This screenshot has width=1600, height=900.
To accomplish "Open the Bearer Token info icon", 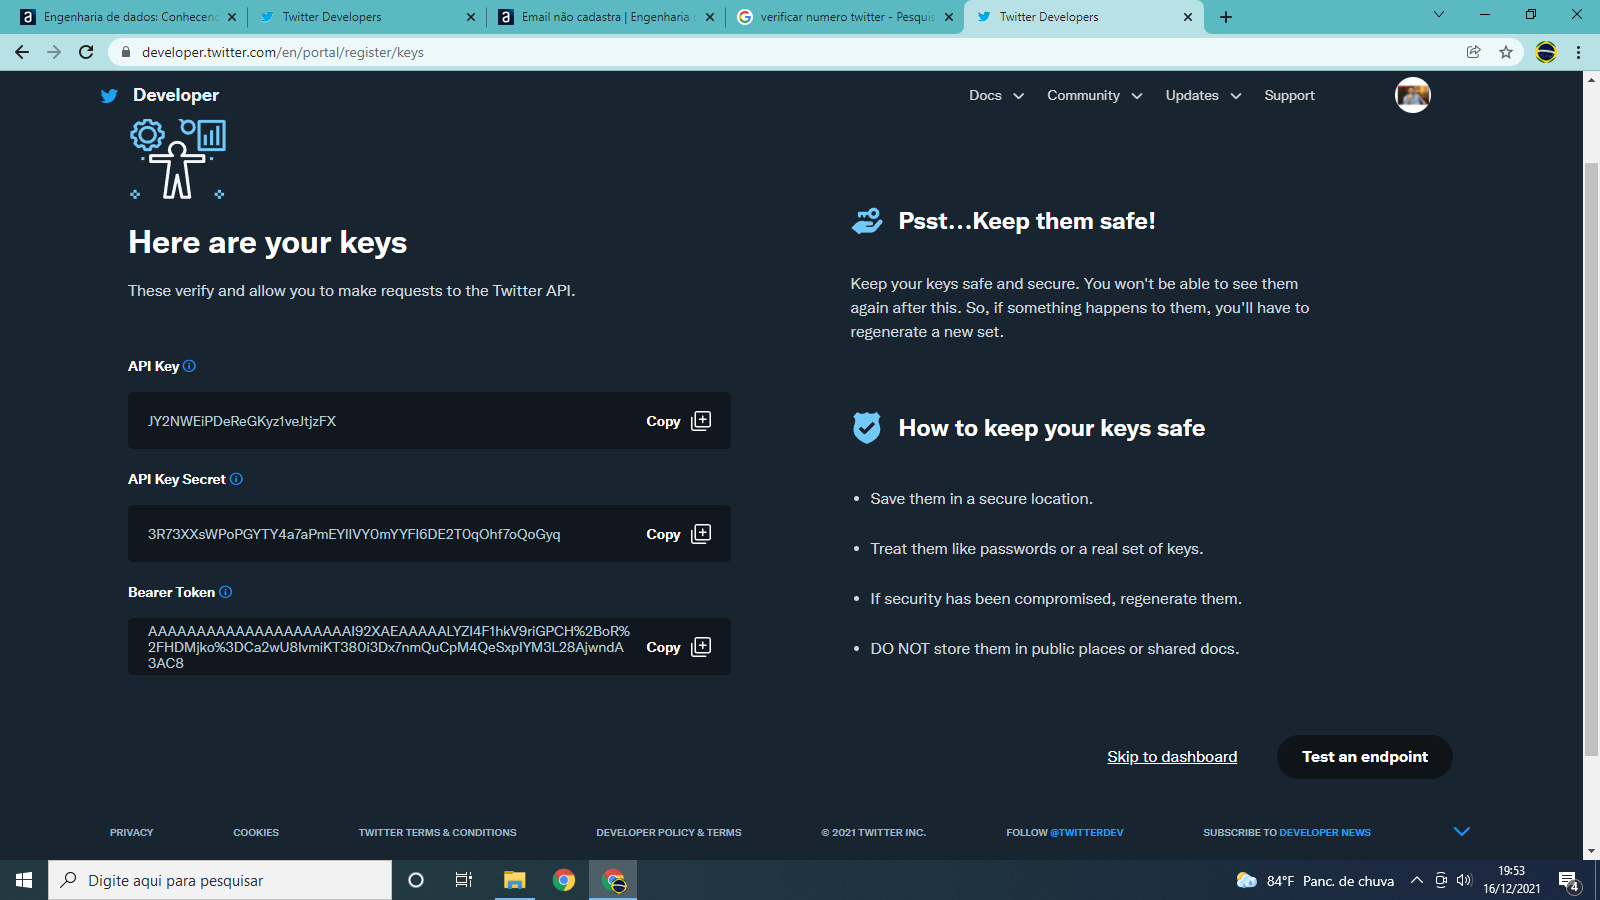I will pos(225,592).
